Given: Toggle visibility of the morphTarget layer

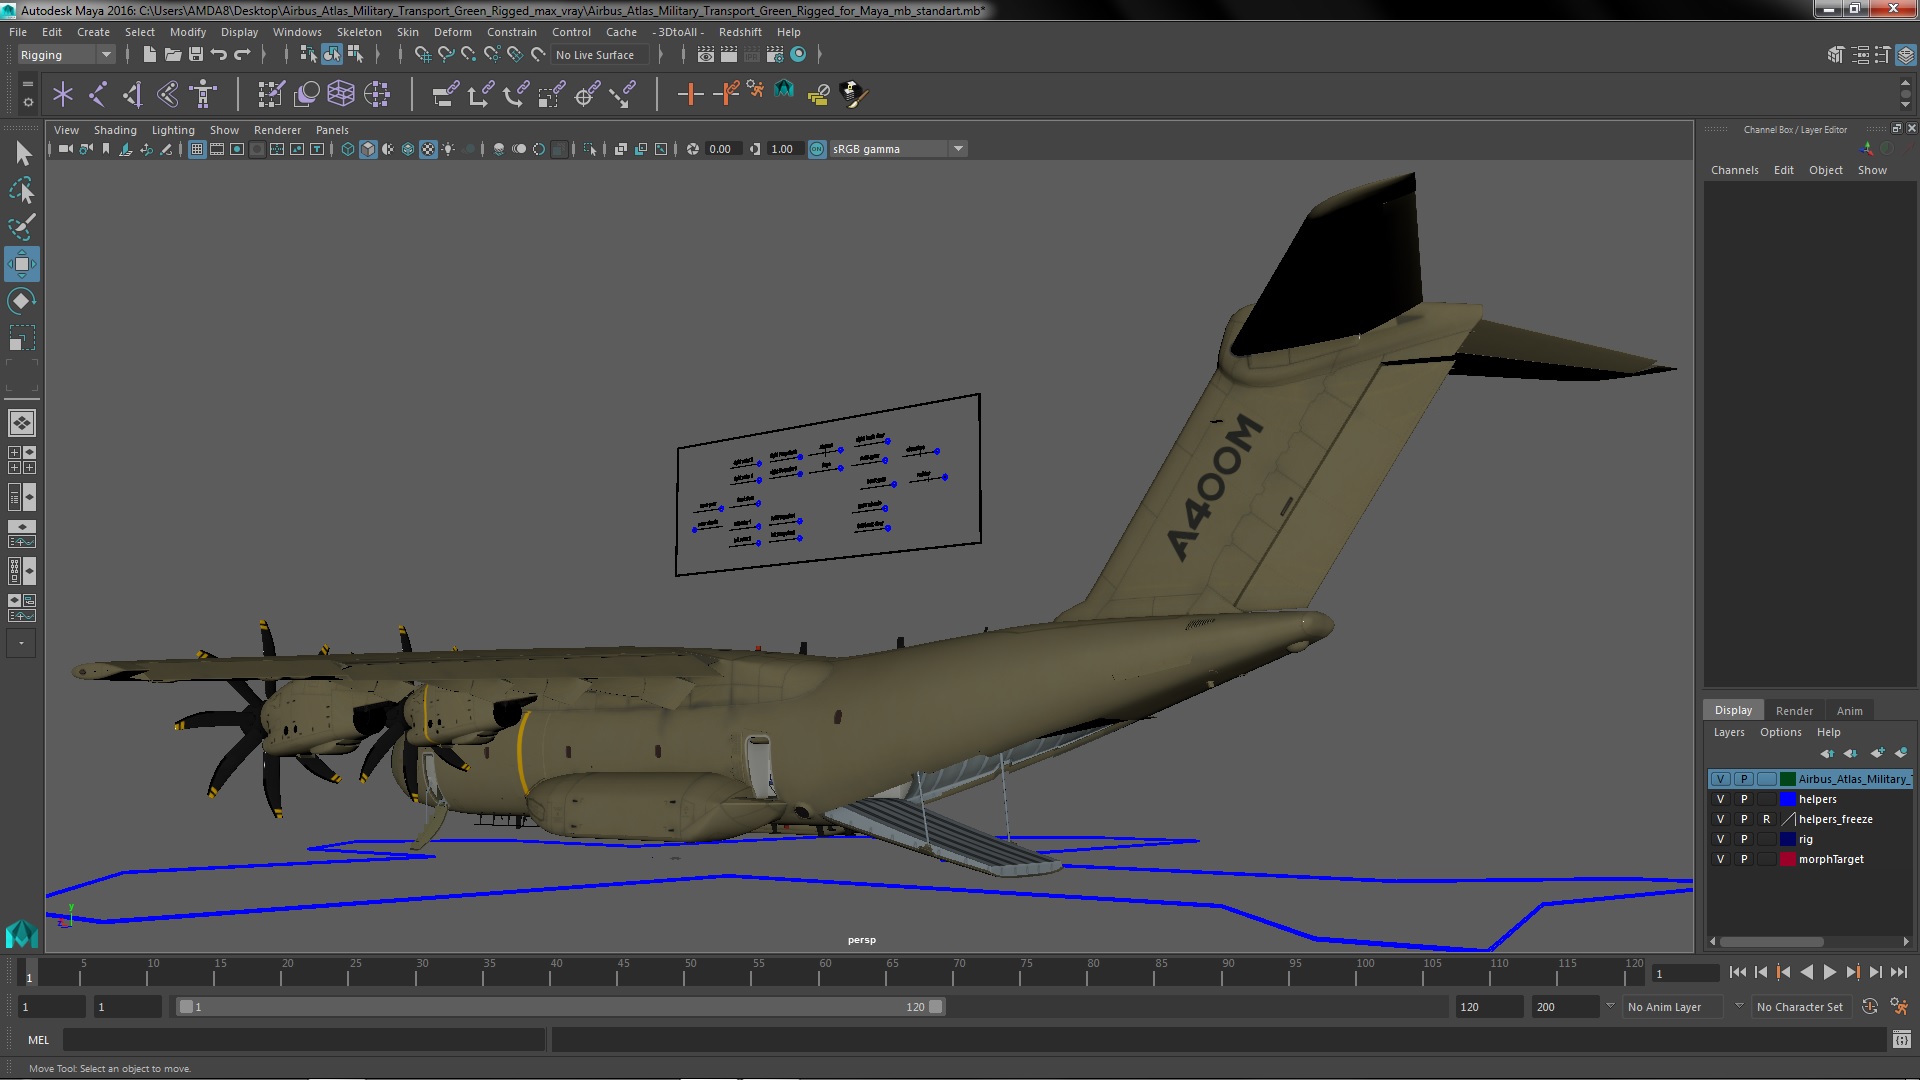Looking at the screenshot, I should 1720,859.
